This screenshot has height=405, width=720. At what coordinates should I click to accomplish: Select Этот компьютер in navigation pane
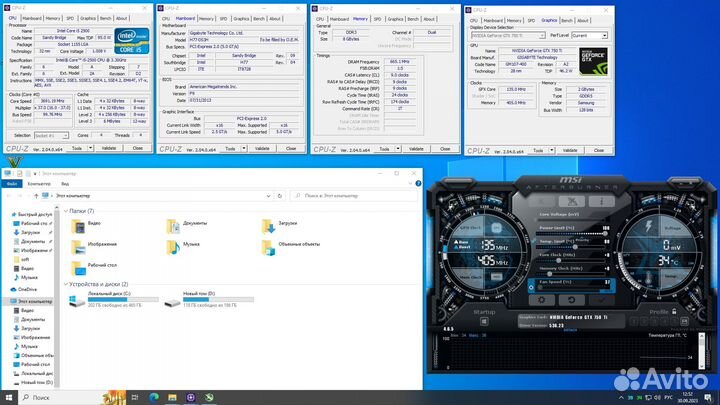(30, 302)
